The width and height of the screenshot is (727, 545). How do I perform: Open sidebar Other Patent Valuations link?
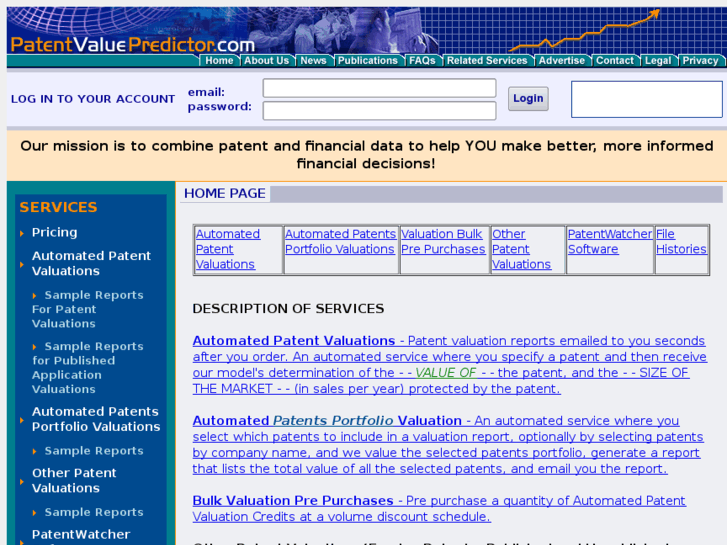coord(74,481)
